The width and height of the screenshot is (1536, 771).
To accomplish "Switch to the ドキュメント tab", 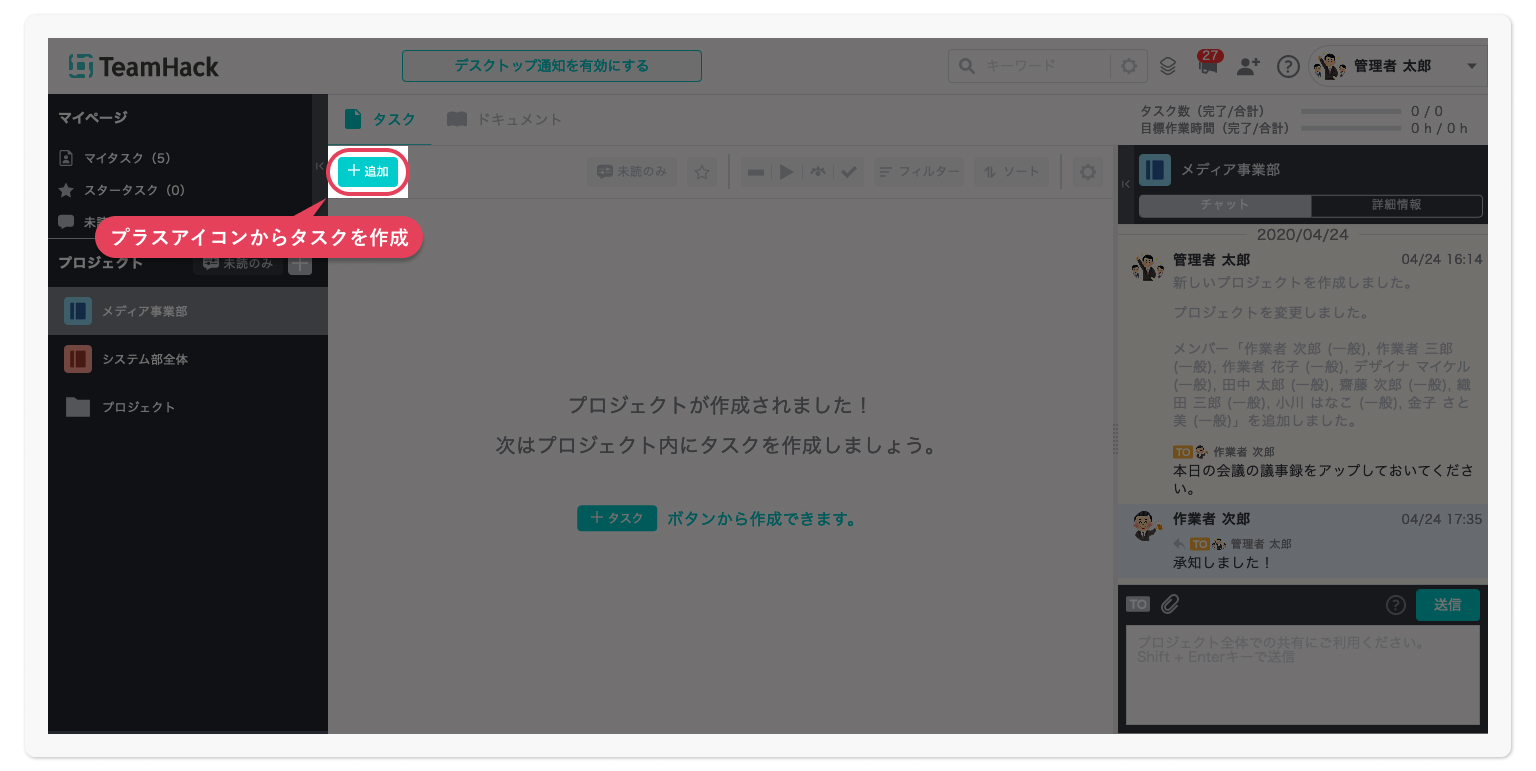I will tap(504, 119).
